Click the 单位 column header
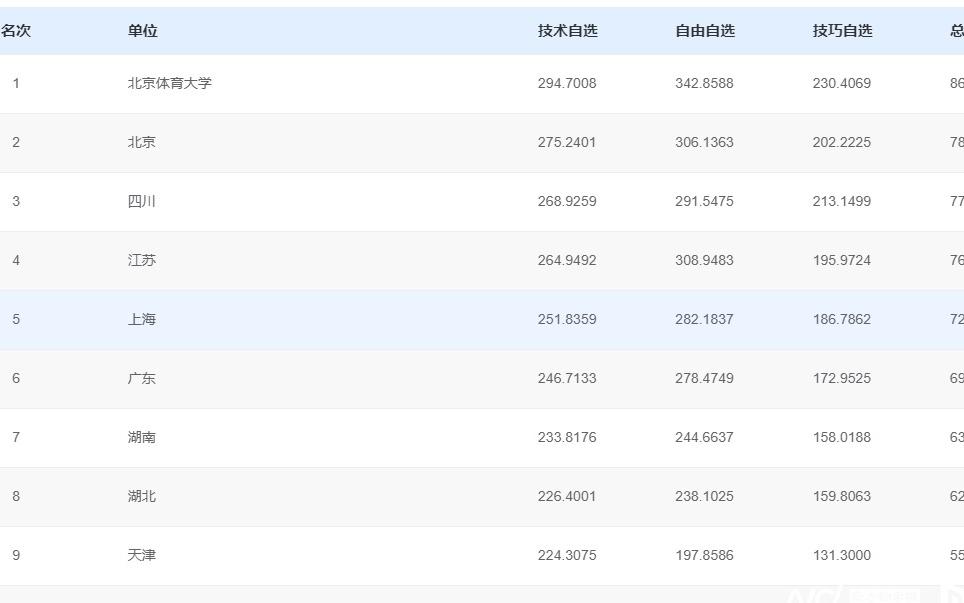 (142, 31)
